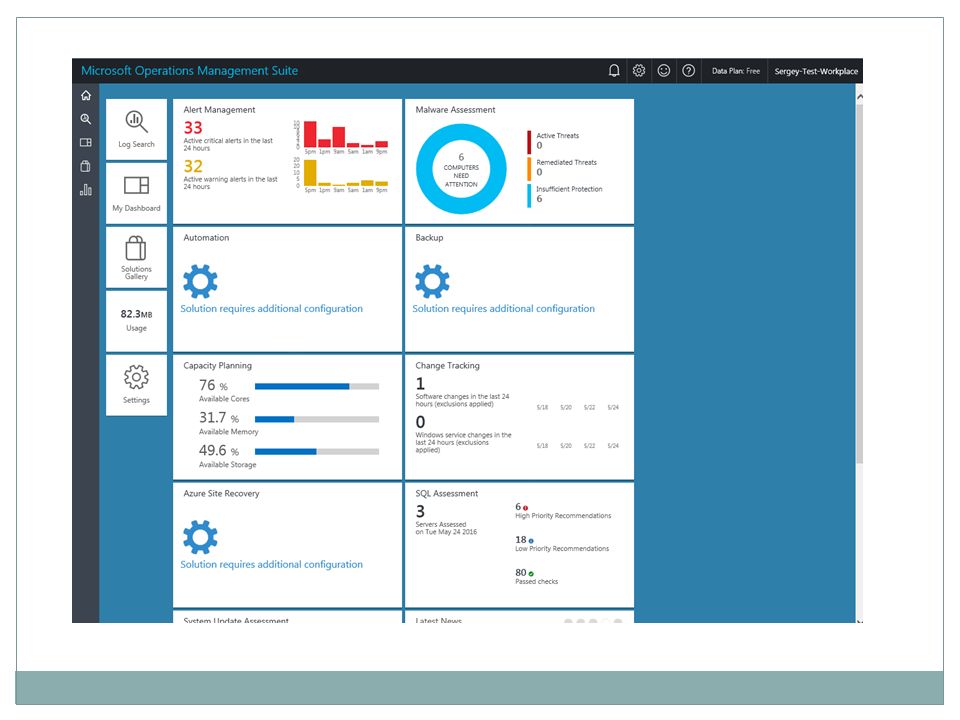Screen dimensions: 960x720
Task: Select the software changes count 1
Action: point(420,384)
